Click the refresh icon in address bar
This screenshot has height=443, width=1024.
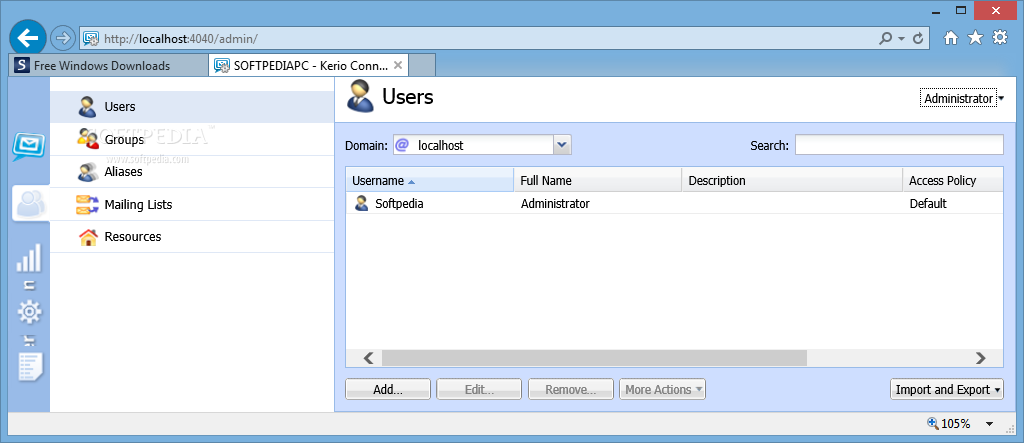(918, 39)
